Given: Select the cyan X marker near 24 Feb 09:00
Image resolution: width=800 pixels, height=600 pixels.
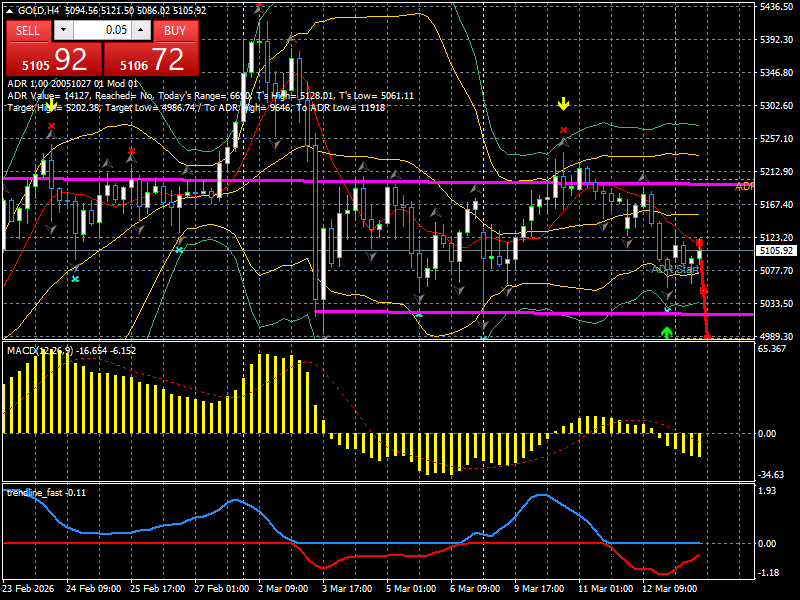Looking at the screenshot, I should (x=75, y=279).
